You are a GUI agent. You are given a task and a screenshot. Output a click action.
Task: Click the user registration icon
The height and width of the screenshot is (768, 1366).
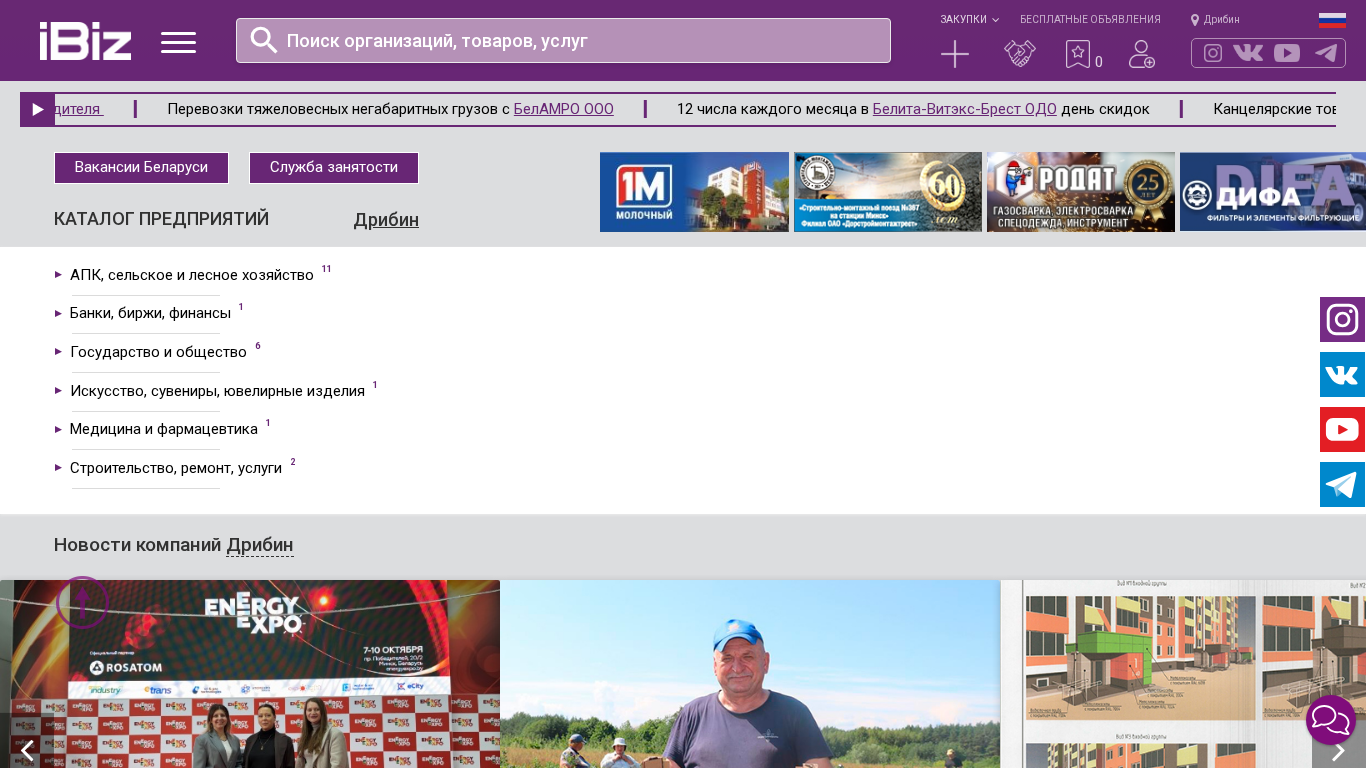pos(1142,54)
